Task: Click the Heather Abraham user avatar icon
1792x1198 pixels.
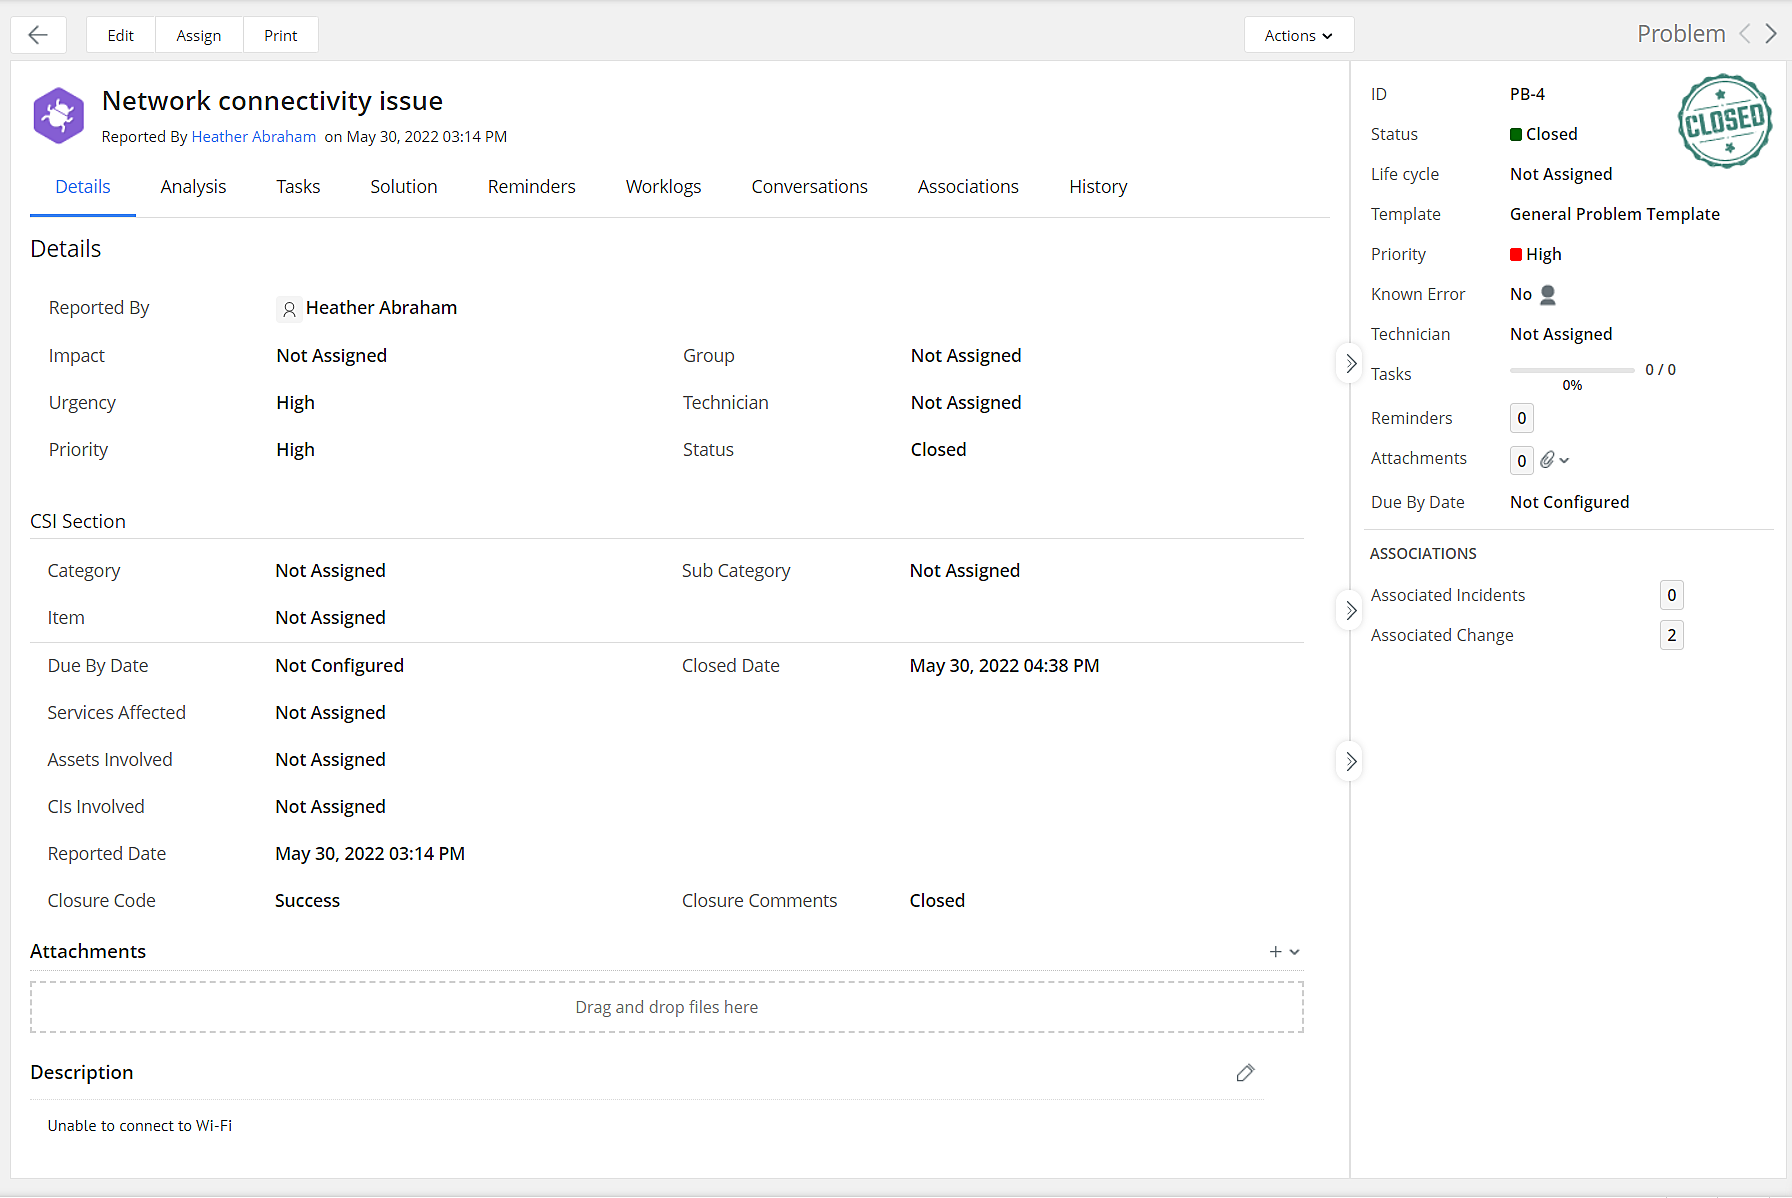Action: (289, 309)
